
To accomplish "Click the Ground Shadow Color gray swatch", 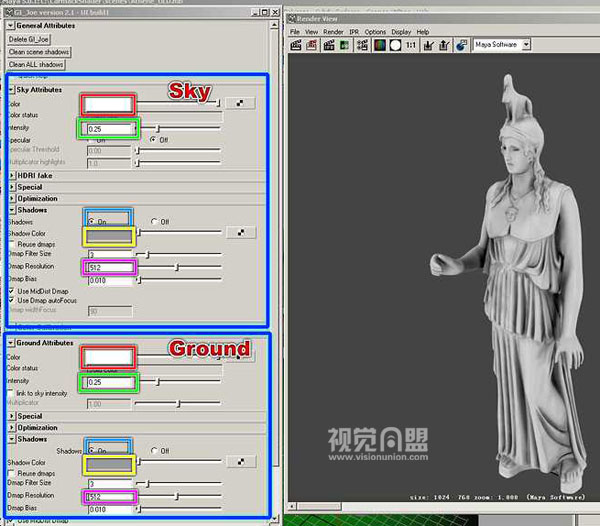I will [109, 465].
